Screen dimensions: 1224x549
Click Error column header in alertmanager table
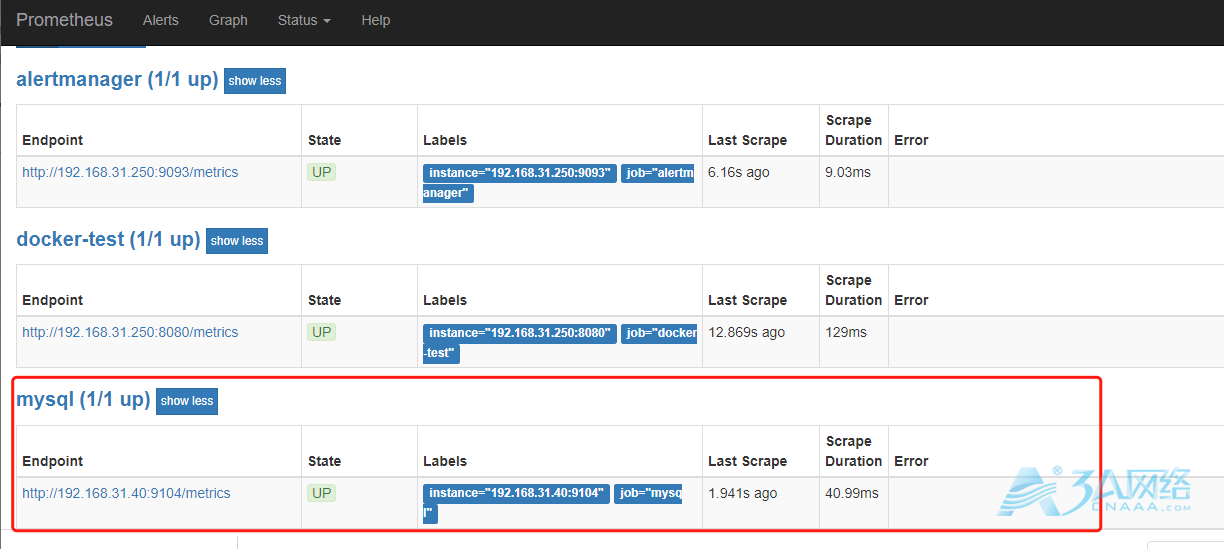(911, 140)
